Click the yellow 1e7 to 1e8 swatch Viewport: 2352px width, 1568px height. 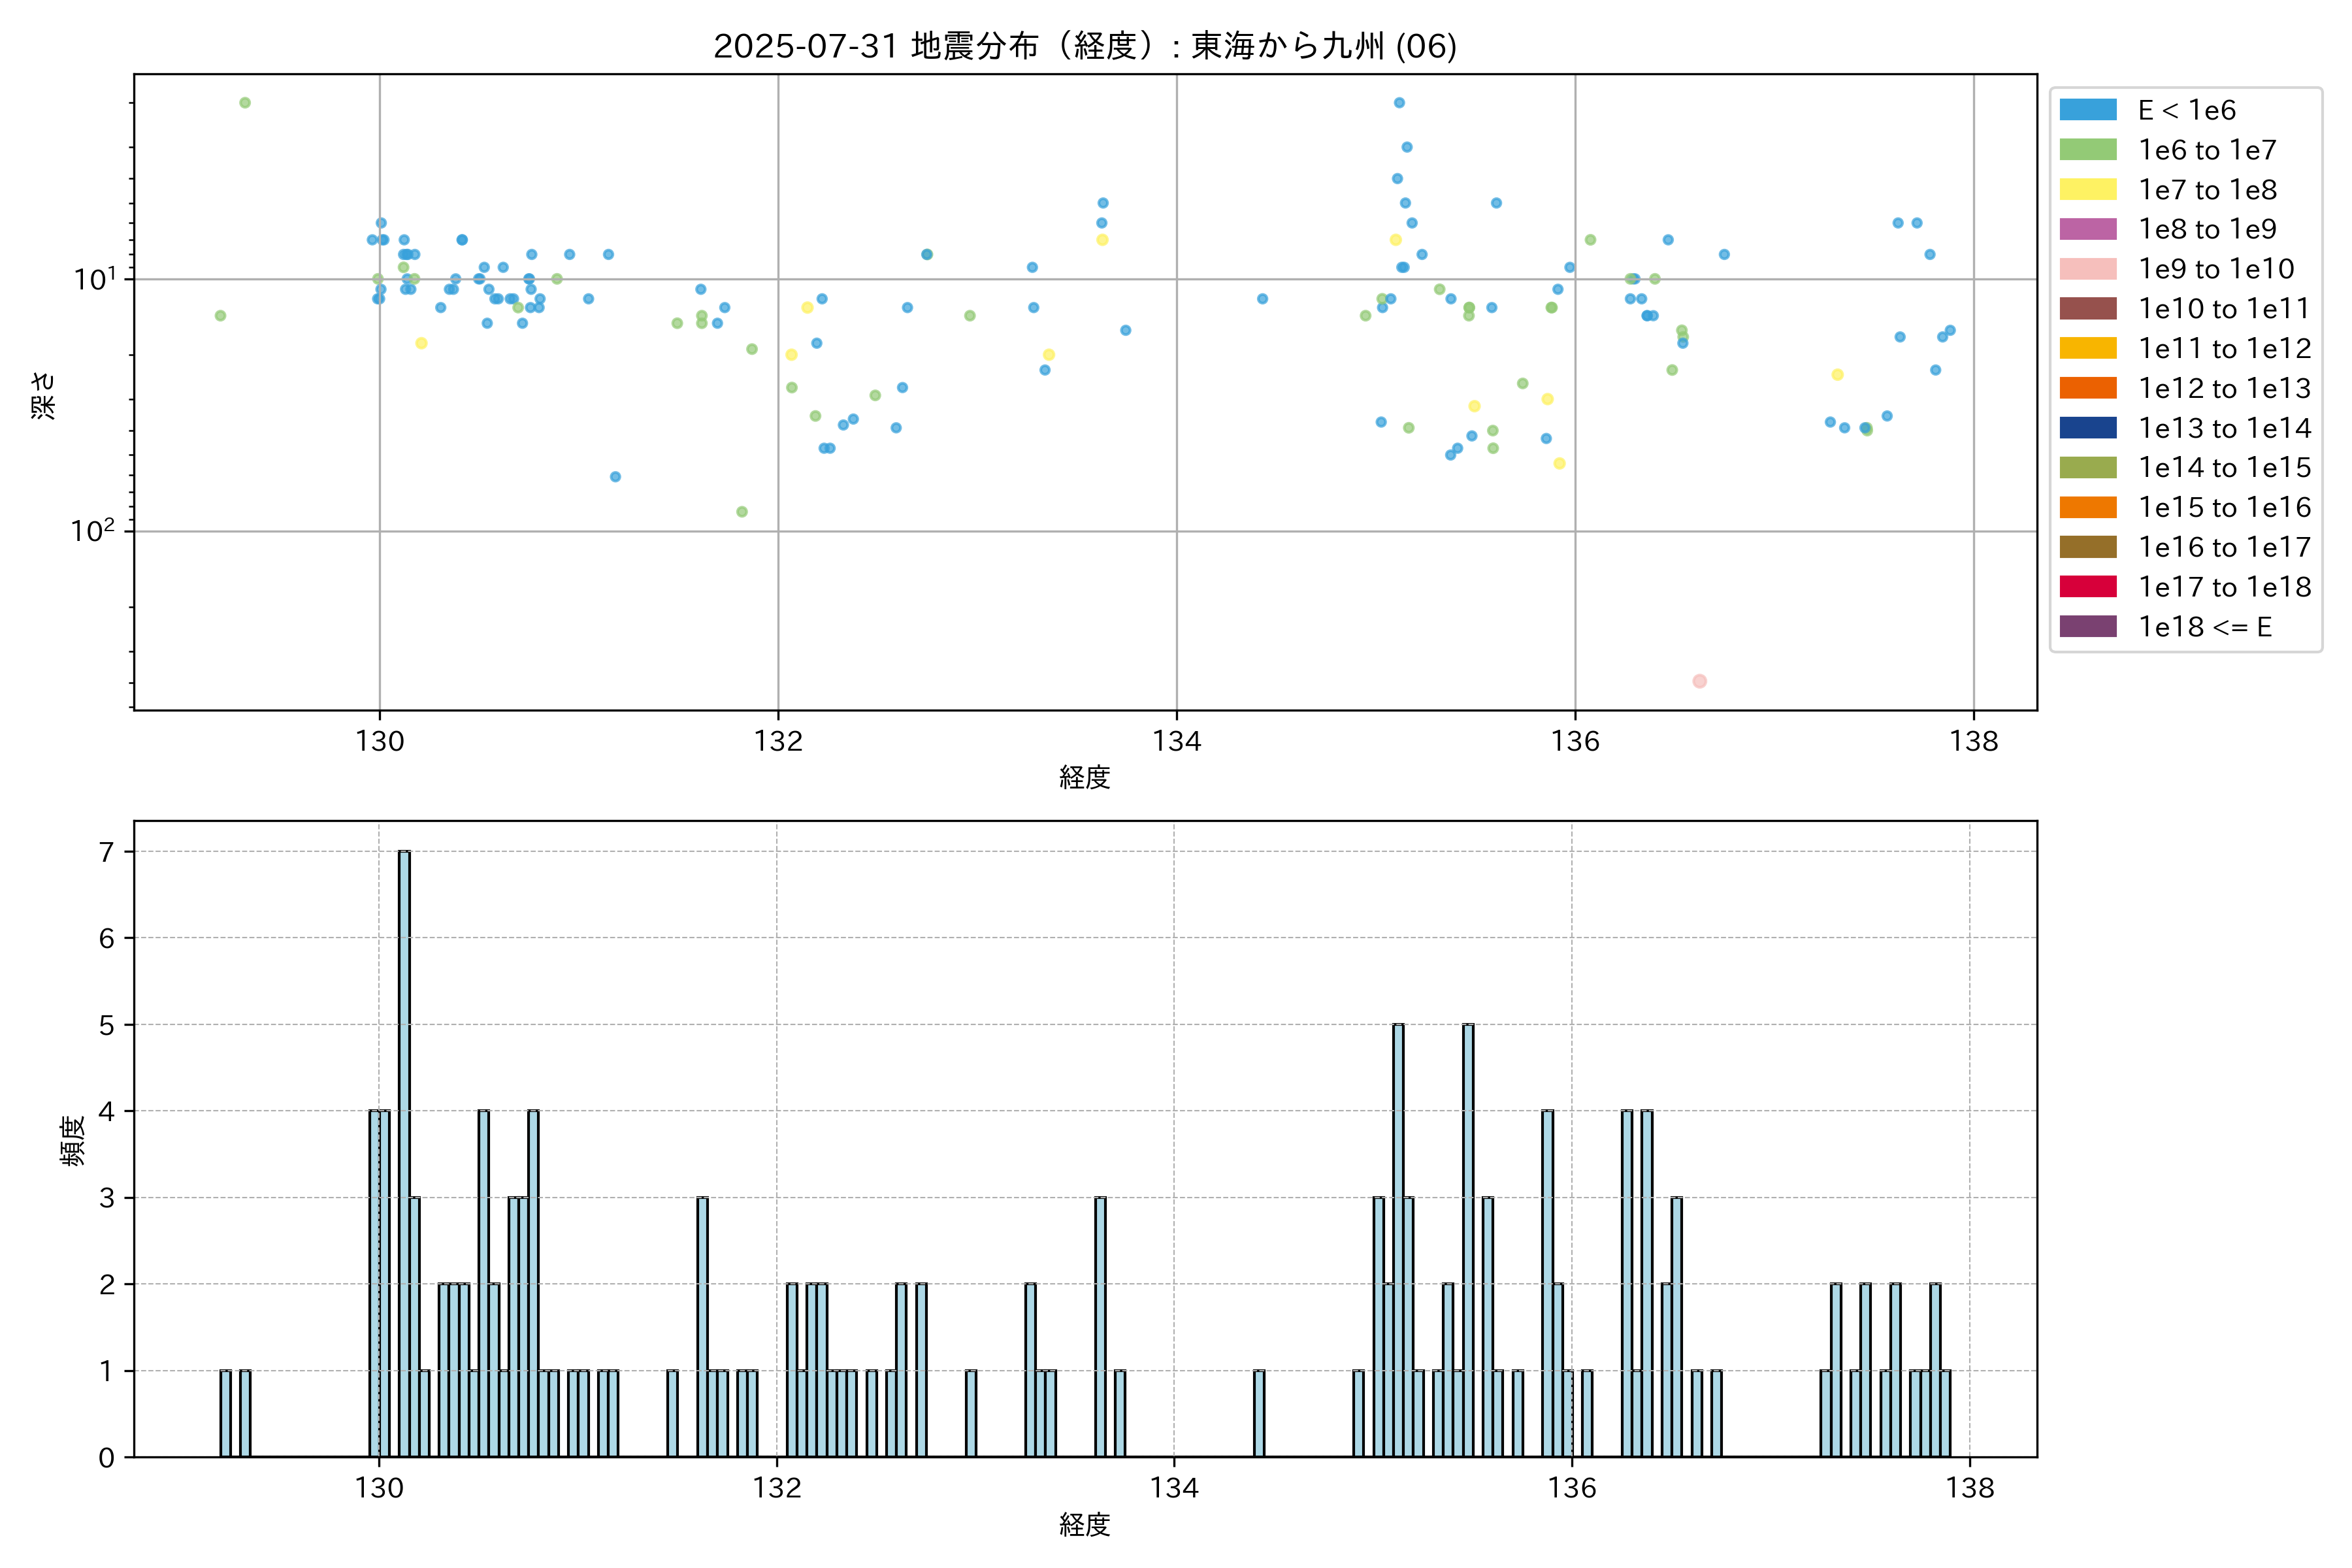coord(2087,190)
